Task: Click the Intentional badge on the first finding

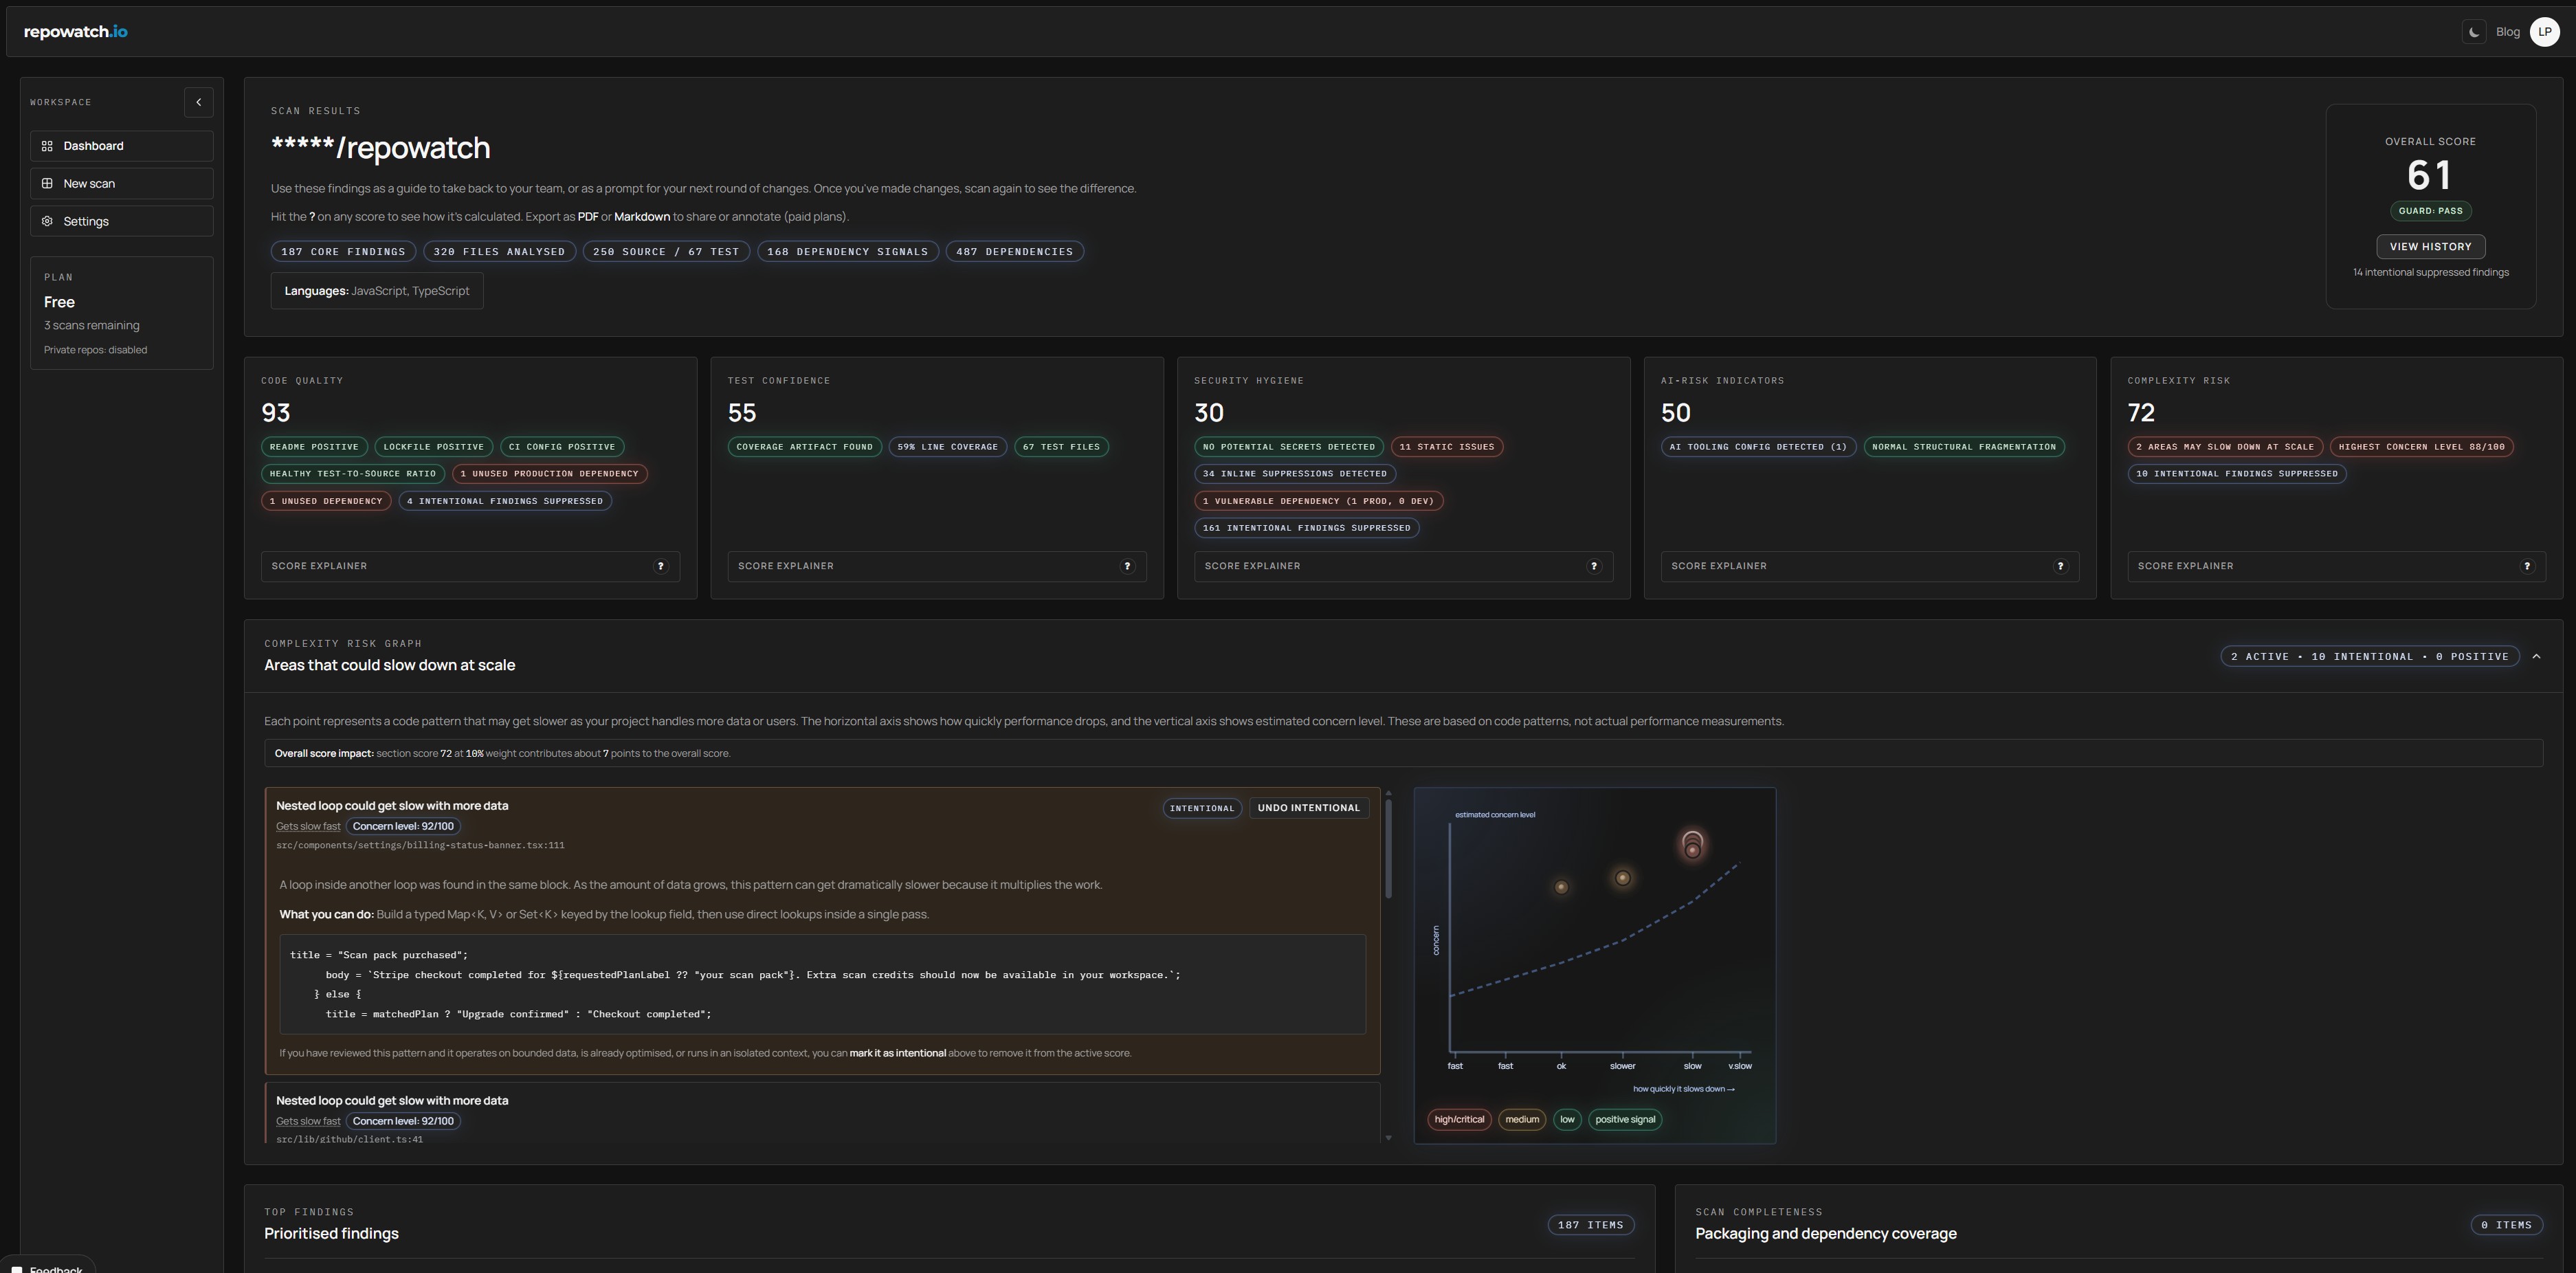Action: 1202,808
